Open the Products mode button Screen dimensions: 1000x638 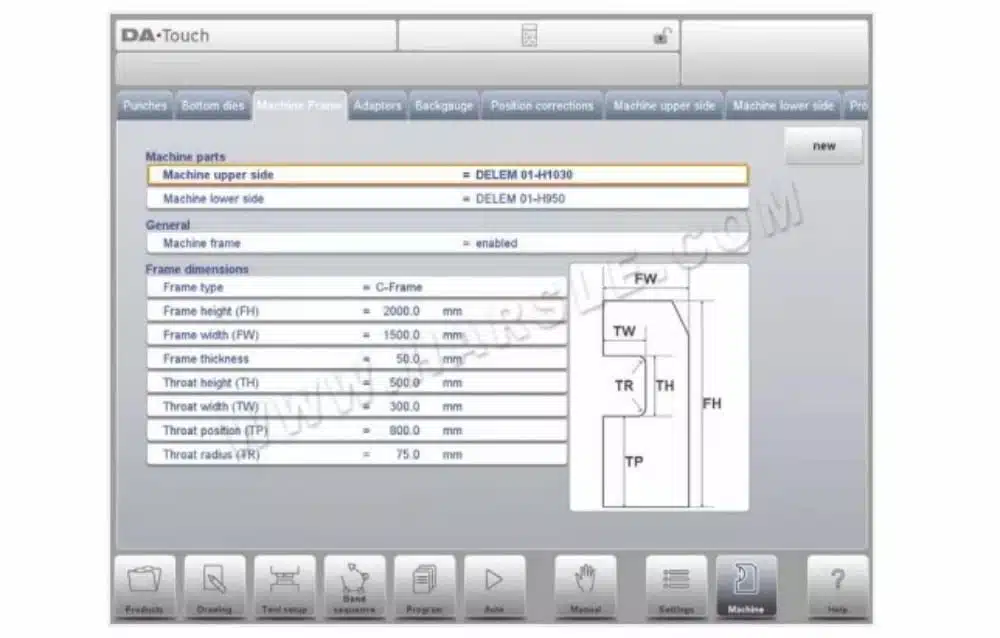pos(145,587)
